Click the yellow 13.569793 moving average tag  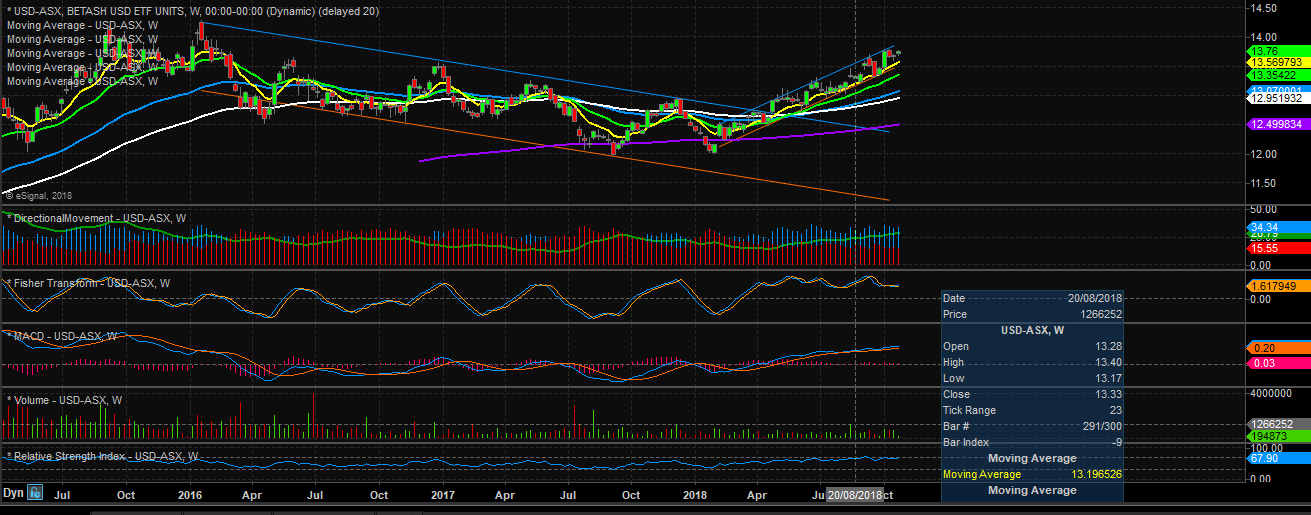[x=1278, y=63]
